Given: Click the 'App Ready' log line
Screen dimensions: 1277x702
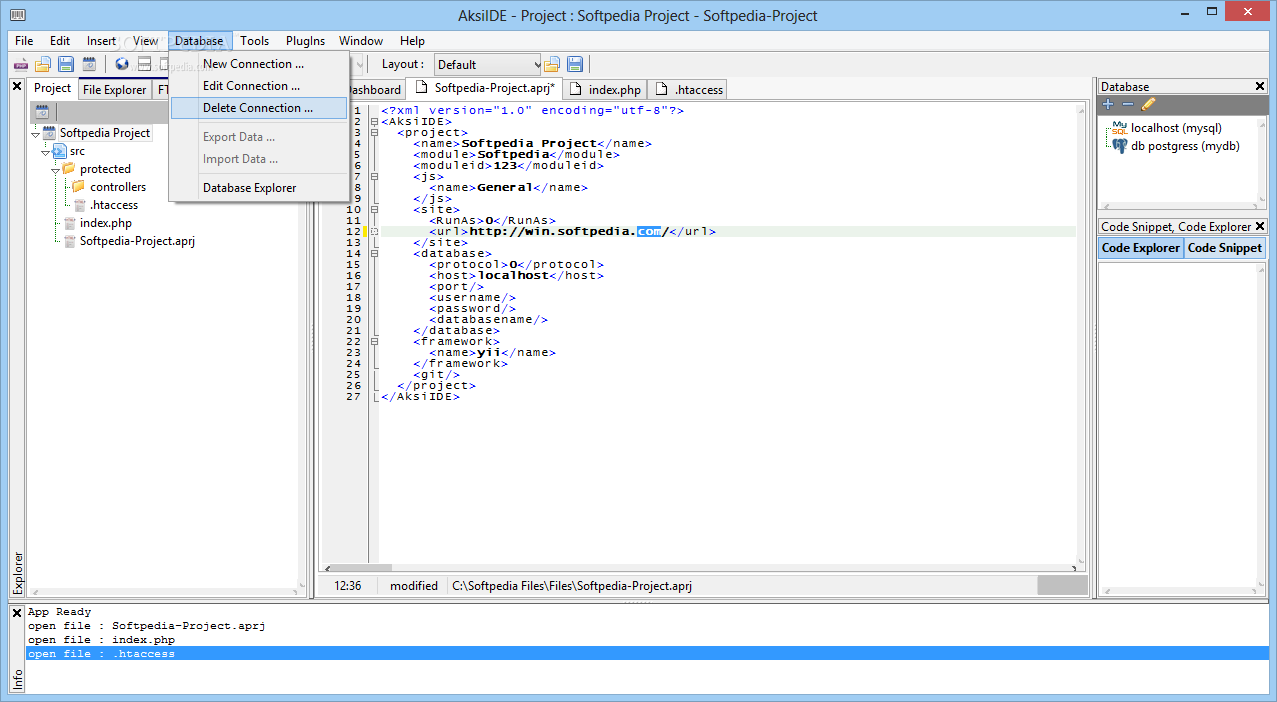Looking at the screenshot, I should [x=59, y=612].
